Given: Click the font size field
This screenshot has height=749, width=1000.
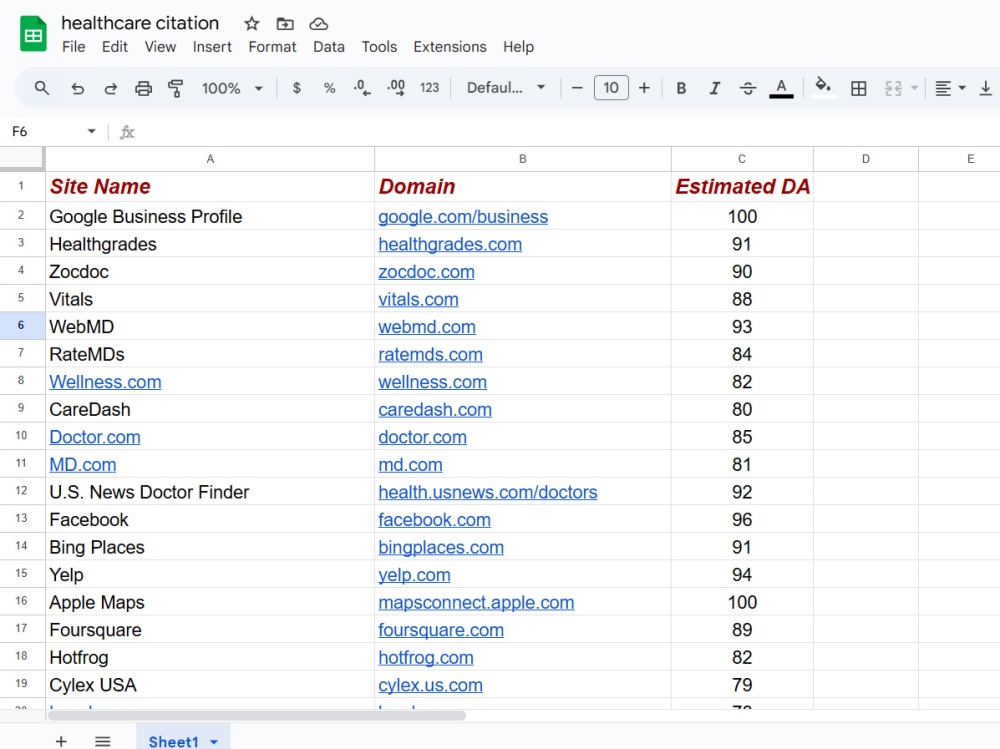Looking at the screenshot, I should [x=611, y=88].
